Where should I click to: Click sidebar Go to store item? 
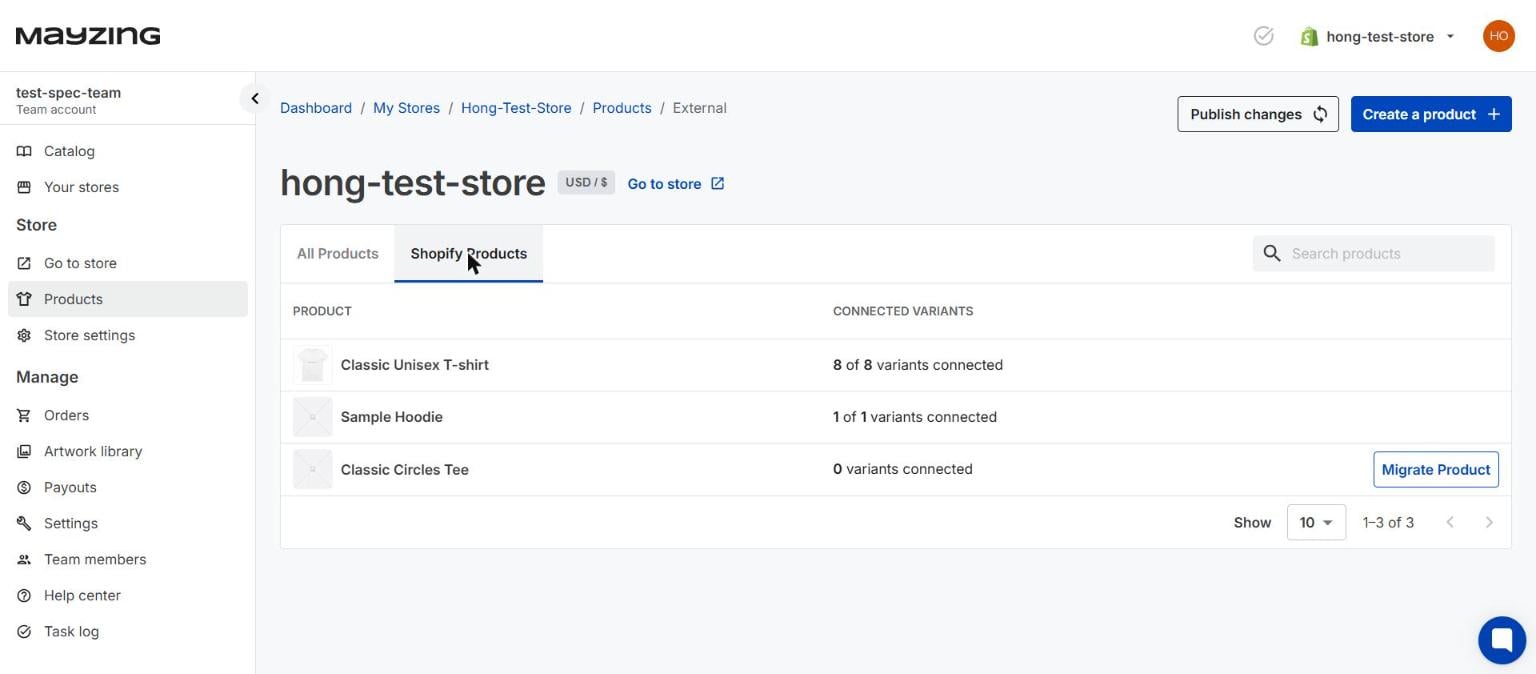128,263
